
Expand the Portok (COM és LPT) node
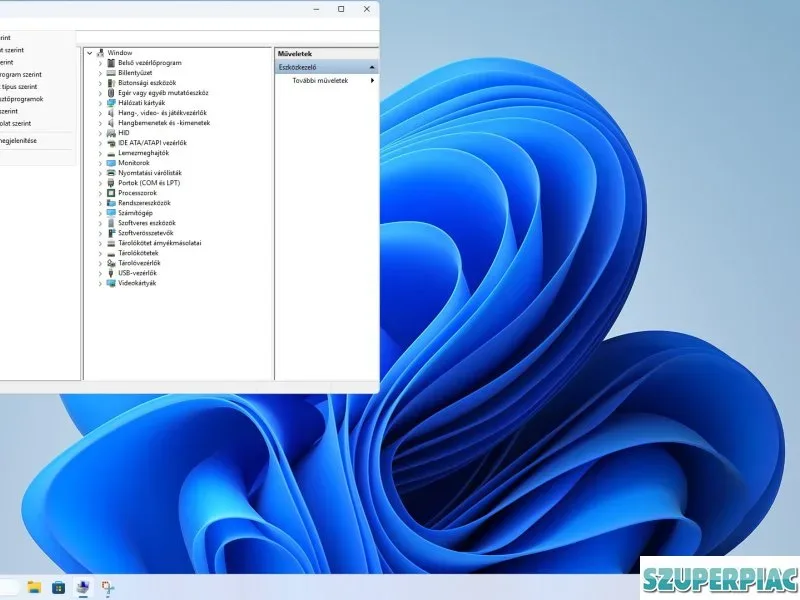[100, 183]
